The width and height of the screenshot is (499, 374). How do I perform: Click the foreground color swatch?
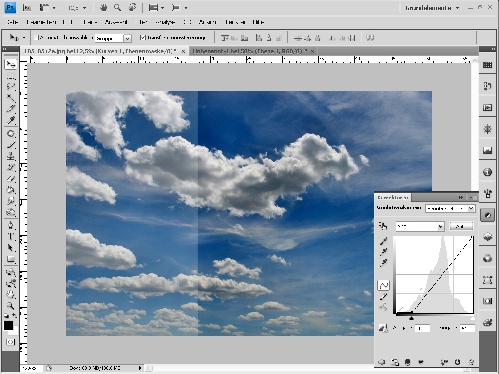8,325
